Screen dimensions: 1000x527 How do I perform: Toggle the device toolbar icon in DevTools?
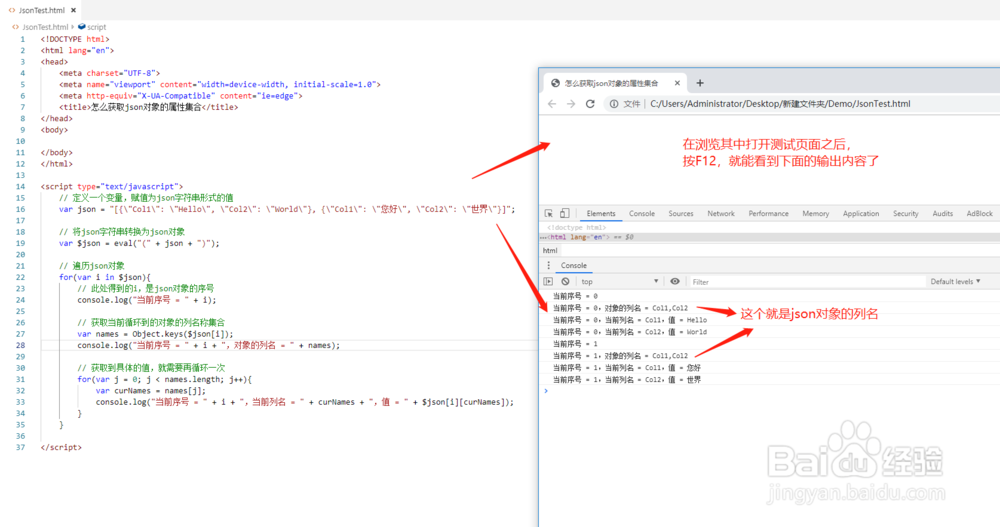tap(564, 214)
